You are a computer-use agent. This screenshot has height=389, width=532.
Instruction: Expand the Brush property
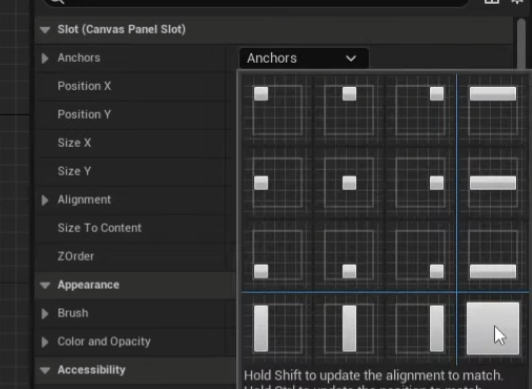click(x=45, y=314)
